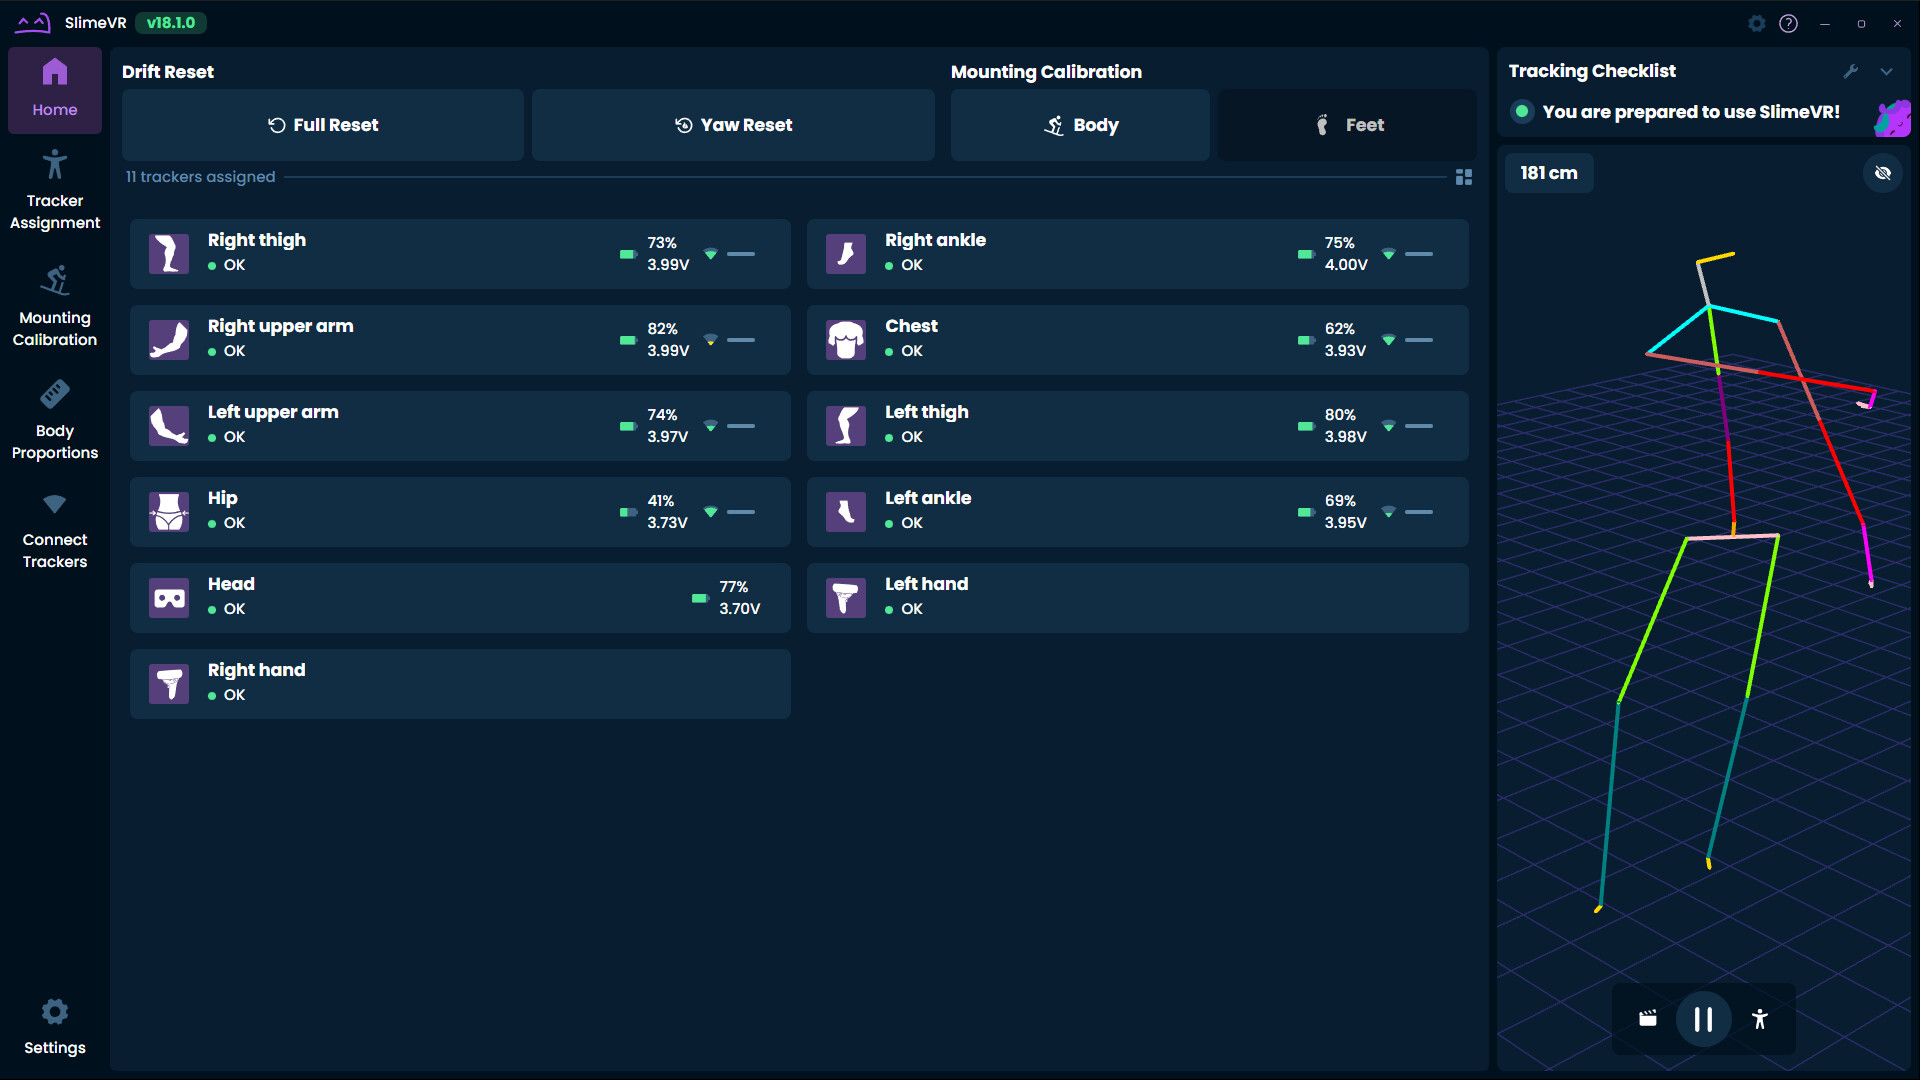Select Mounting Calibration in the sidebar
This screenshot has height=1080, width=1920.
(55, 305)
